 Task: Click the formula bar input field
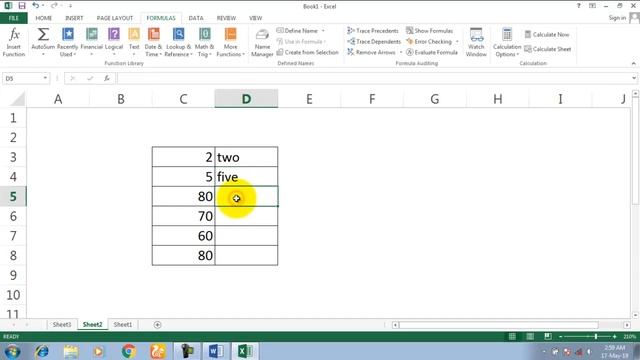[x=373, y=78]
